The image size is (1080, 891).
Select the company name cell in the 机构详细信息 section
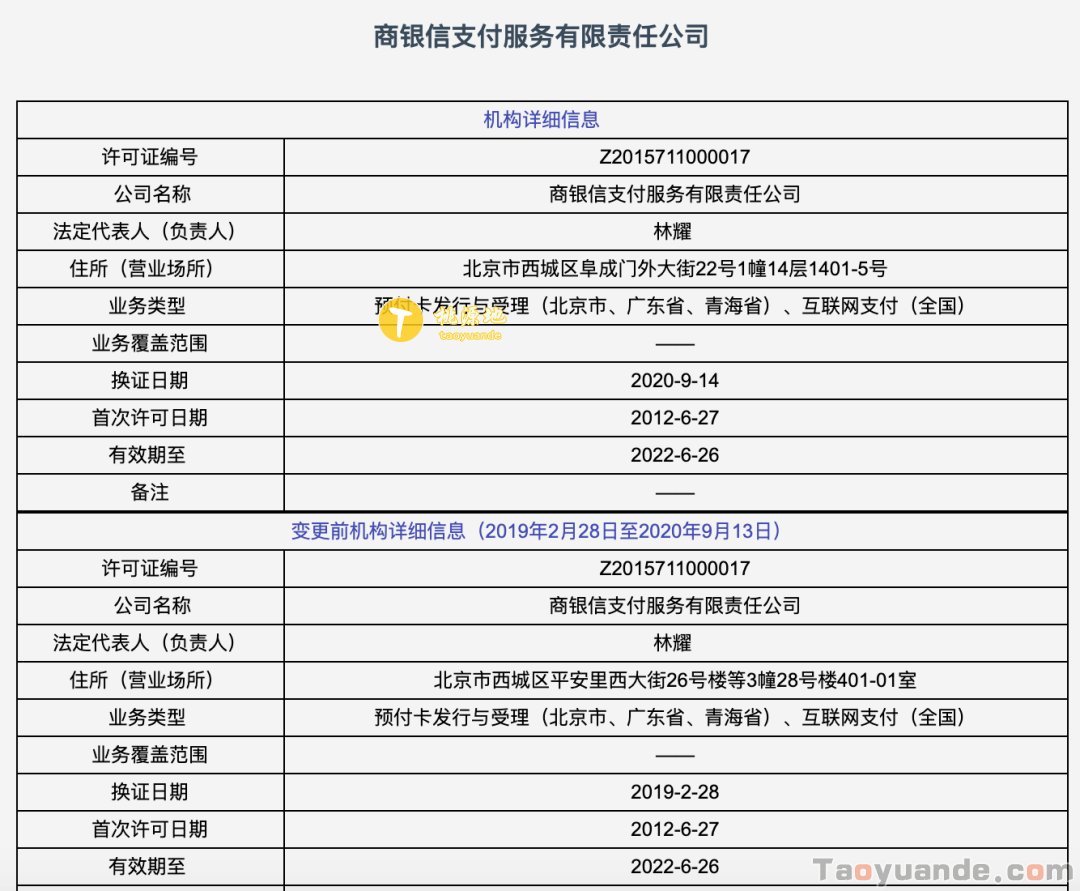674,194
